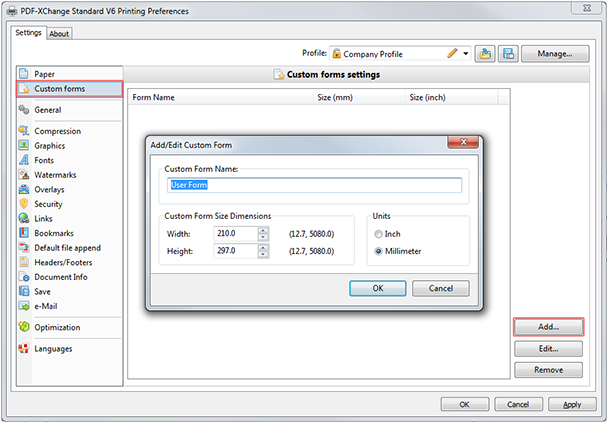The image size is (608, 423).
Task: Select the Millimeter units radio button
Action: click(x=378, y=251)
